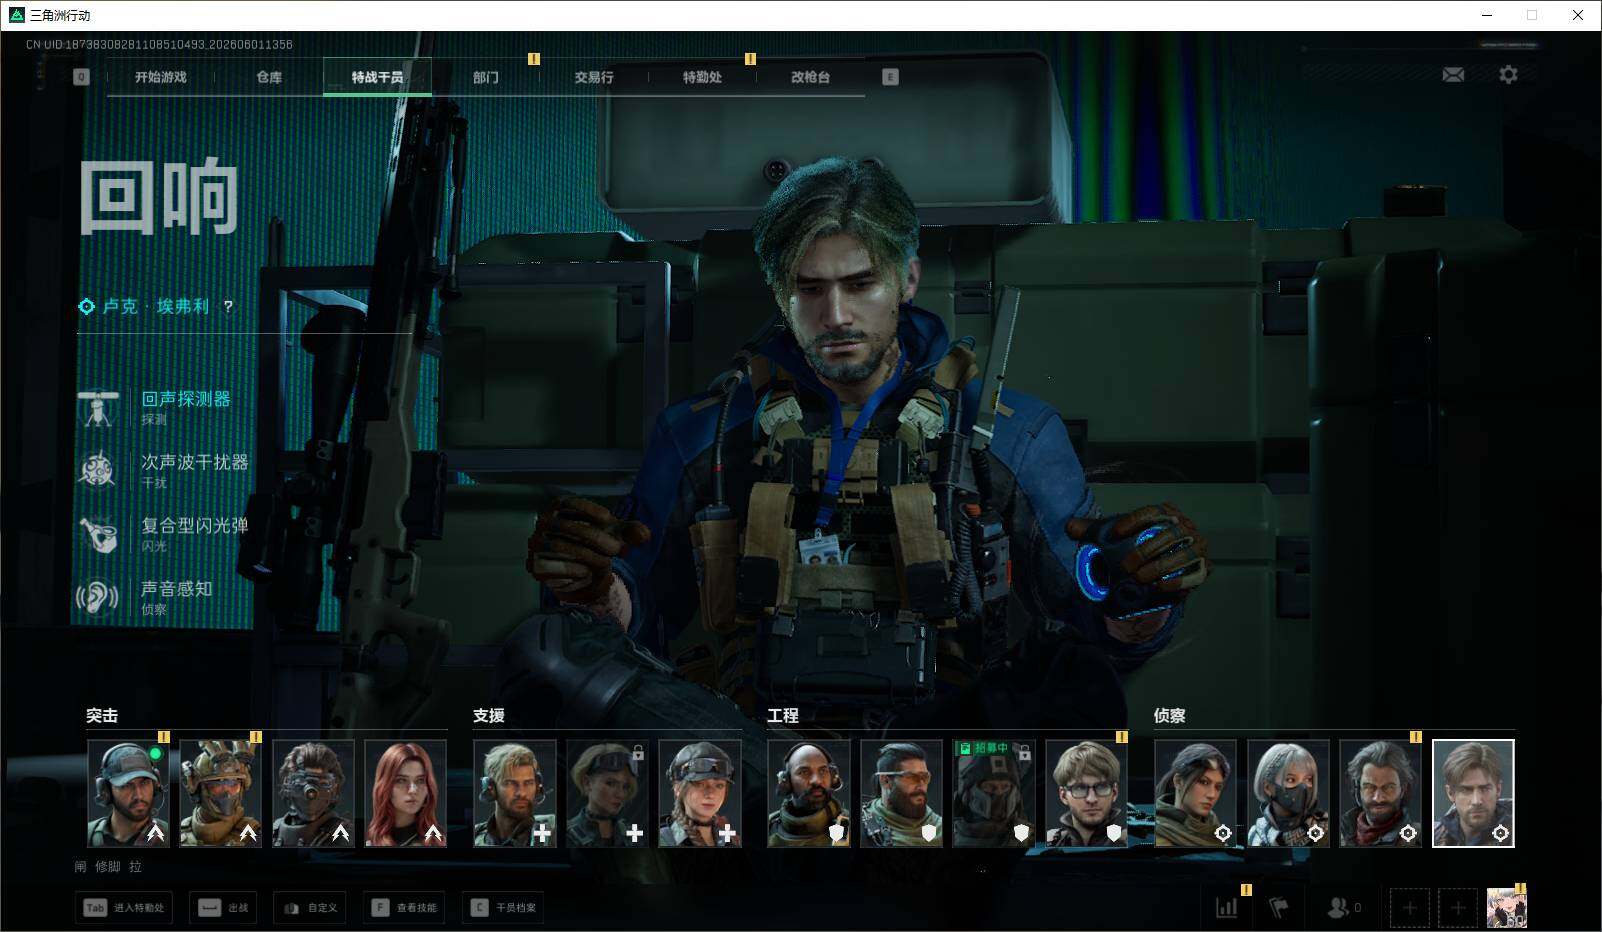Select the white-haired masked 侦察 operator

coord(1288,794)
